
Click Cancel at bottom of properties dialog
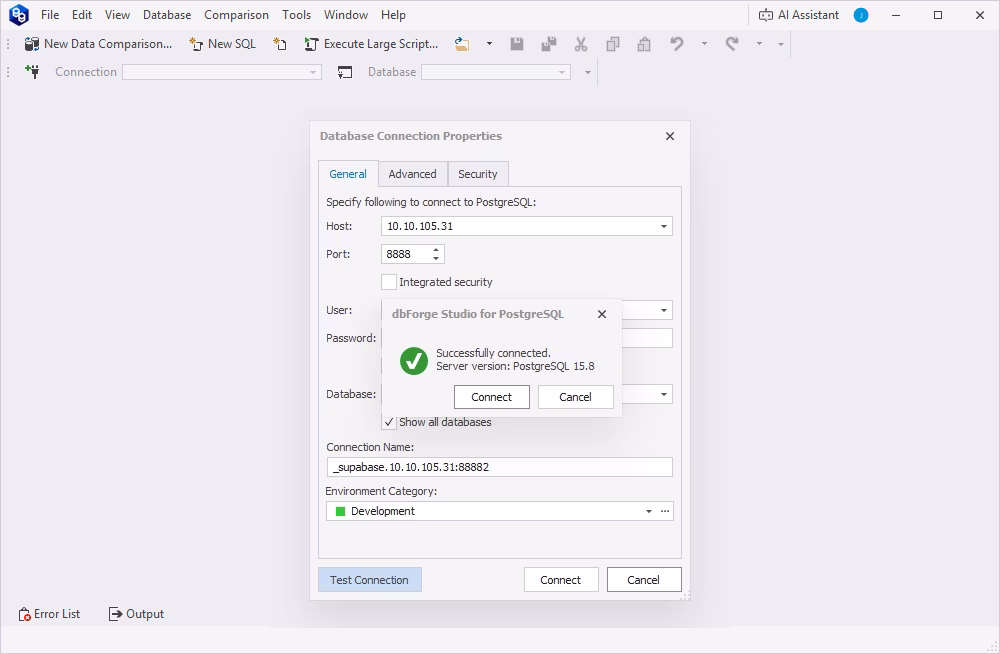click(643, 580)
